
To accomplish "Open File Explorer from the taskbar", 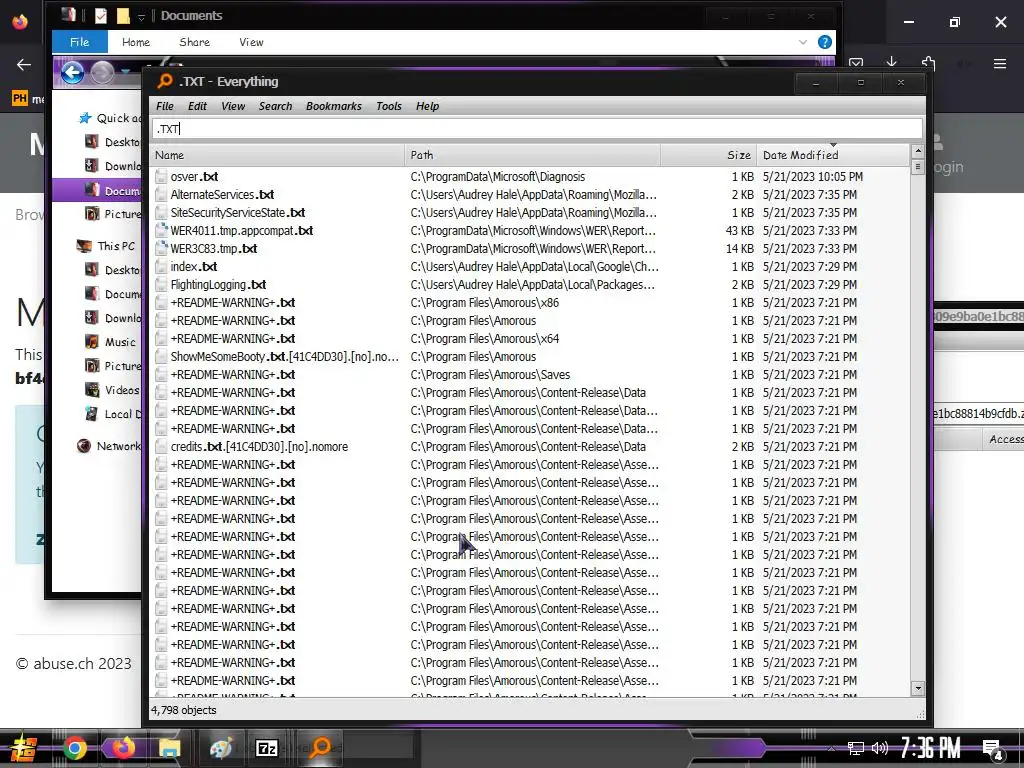I will [169, 748].
